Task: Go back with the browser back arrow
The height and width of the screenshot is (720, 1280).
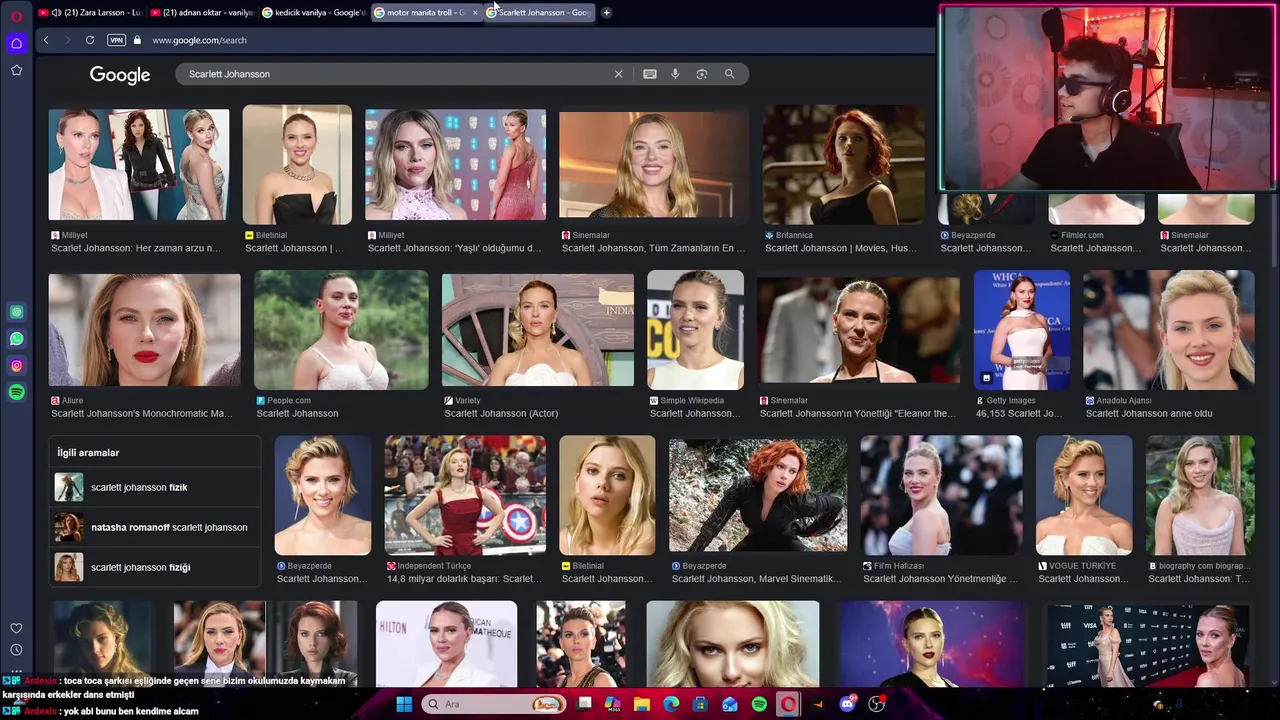Action: point(46,40)
